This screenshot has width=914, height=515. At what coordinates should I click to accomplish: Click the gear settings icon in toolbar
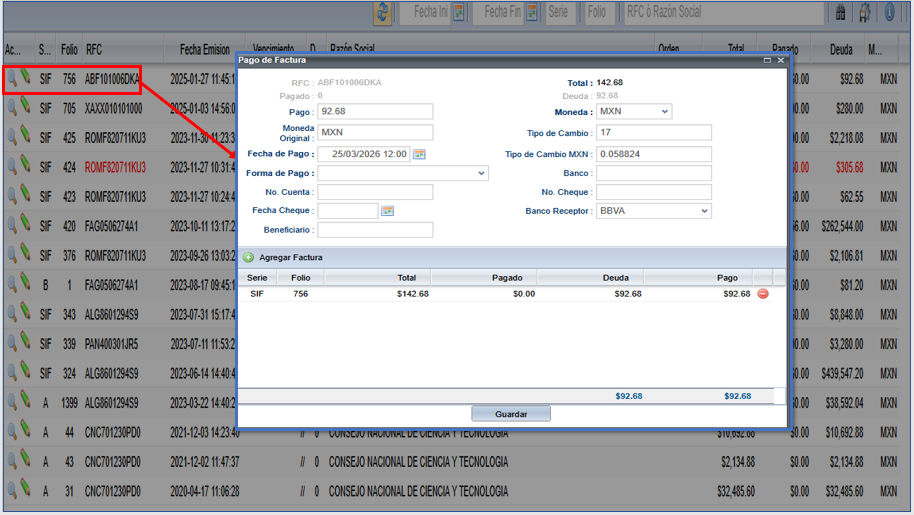[865, 12]
